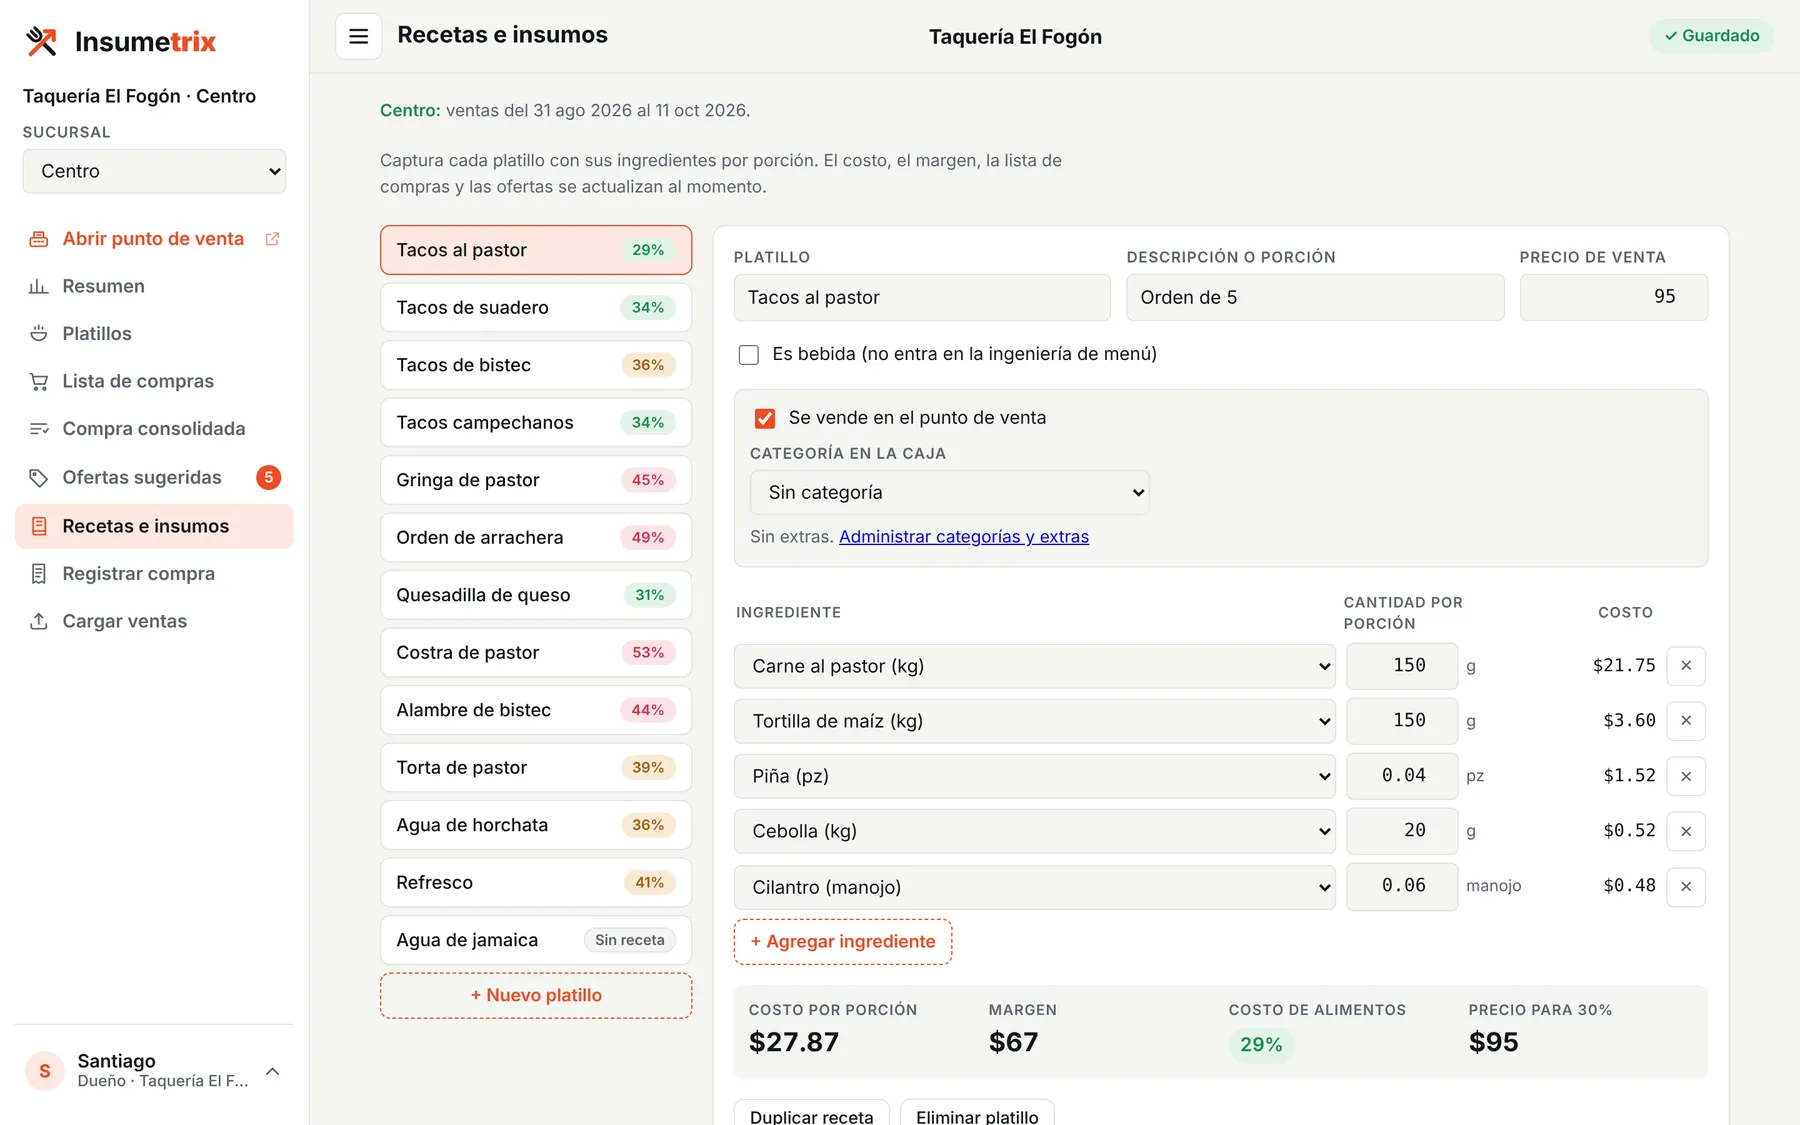Click the Cilantro quantity field 0.06
The width and height of the screenshot is (1800, 1125).
pyautogui.click(x=1402, y=887)
